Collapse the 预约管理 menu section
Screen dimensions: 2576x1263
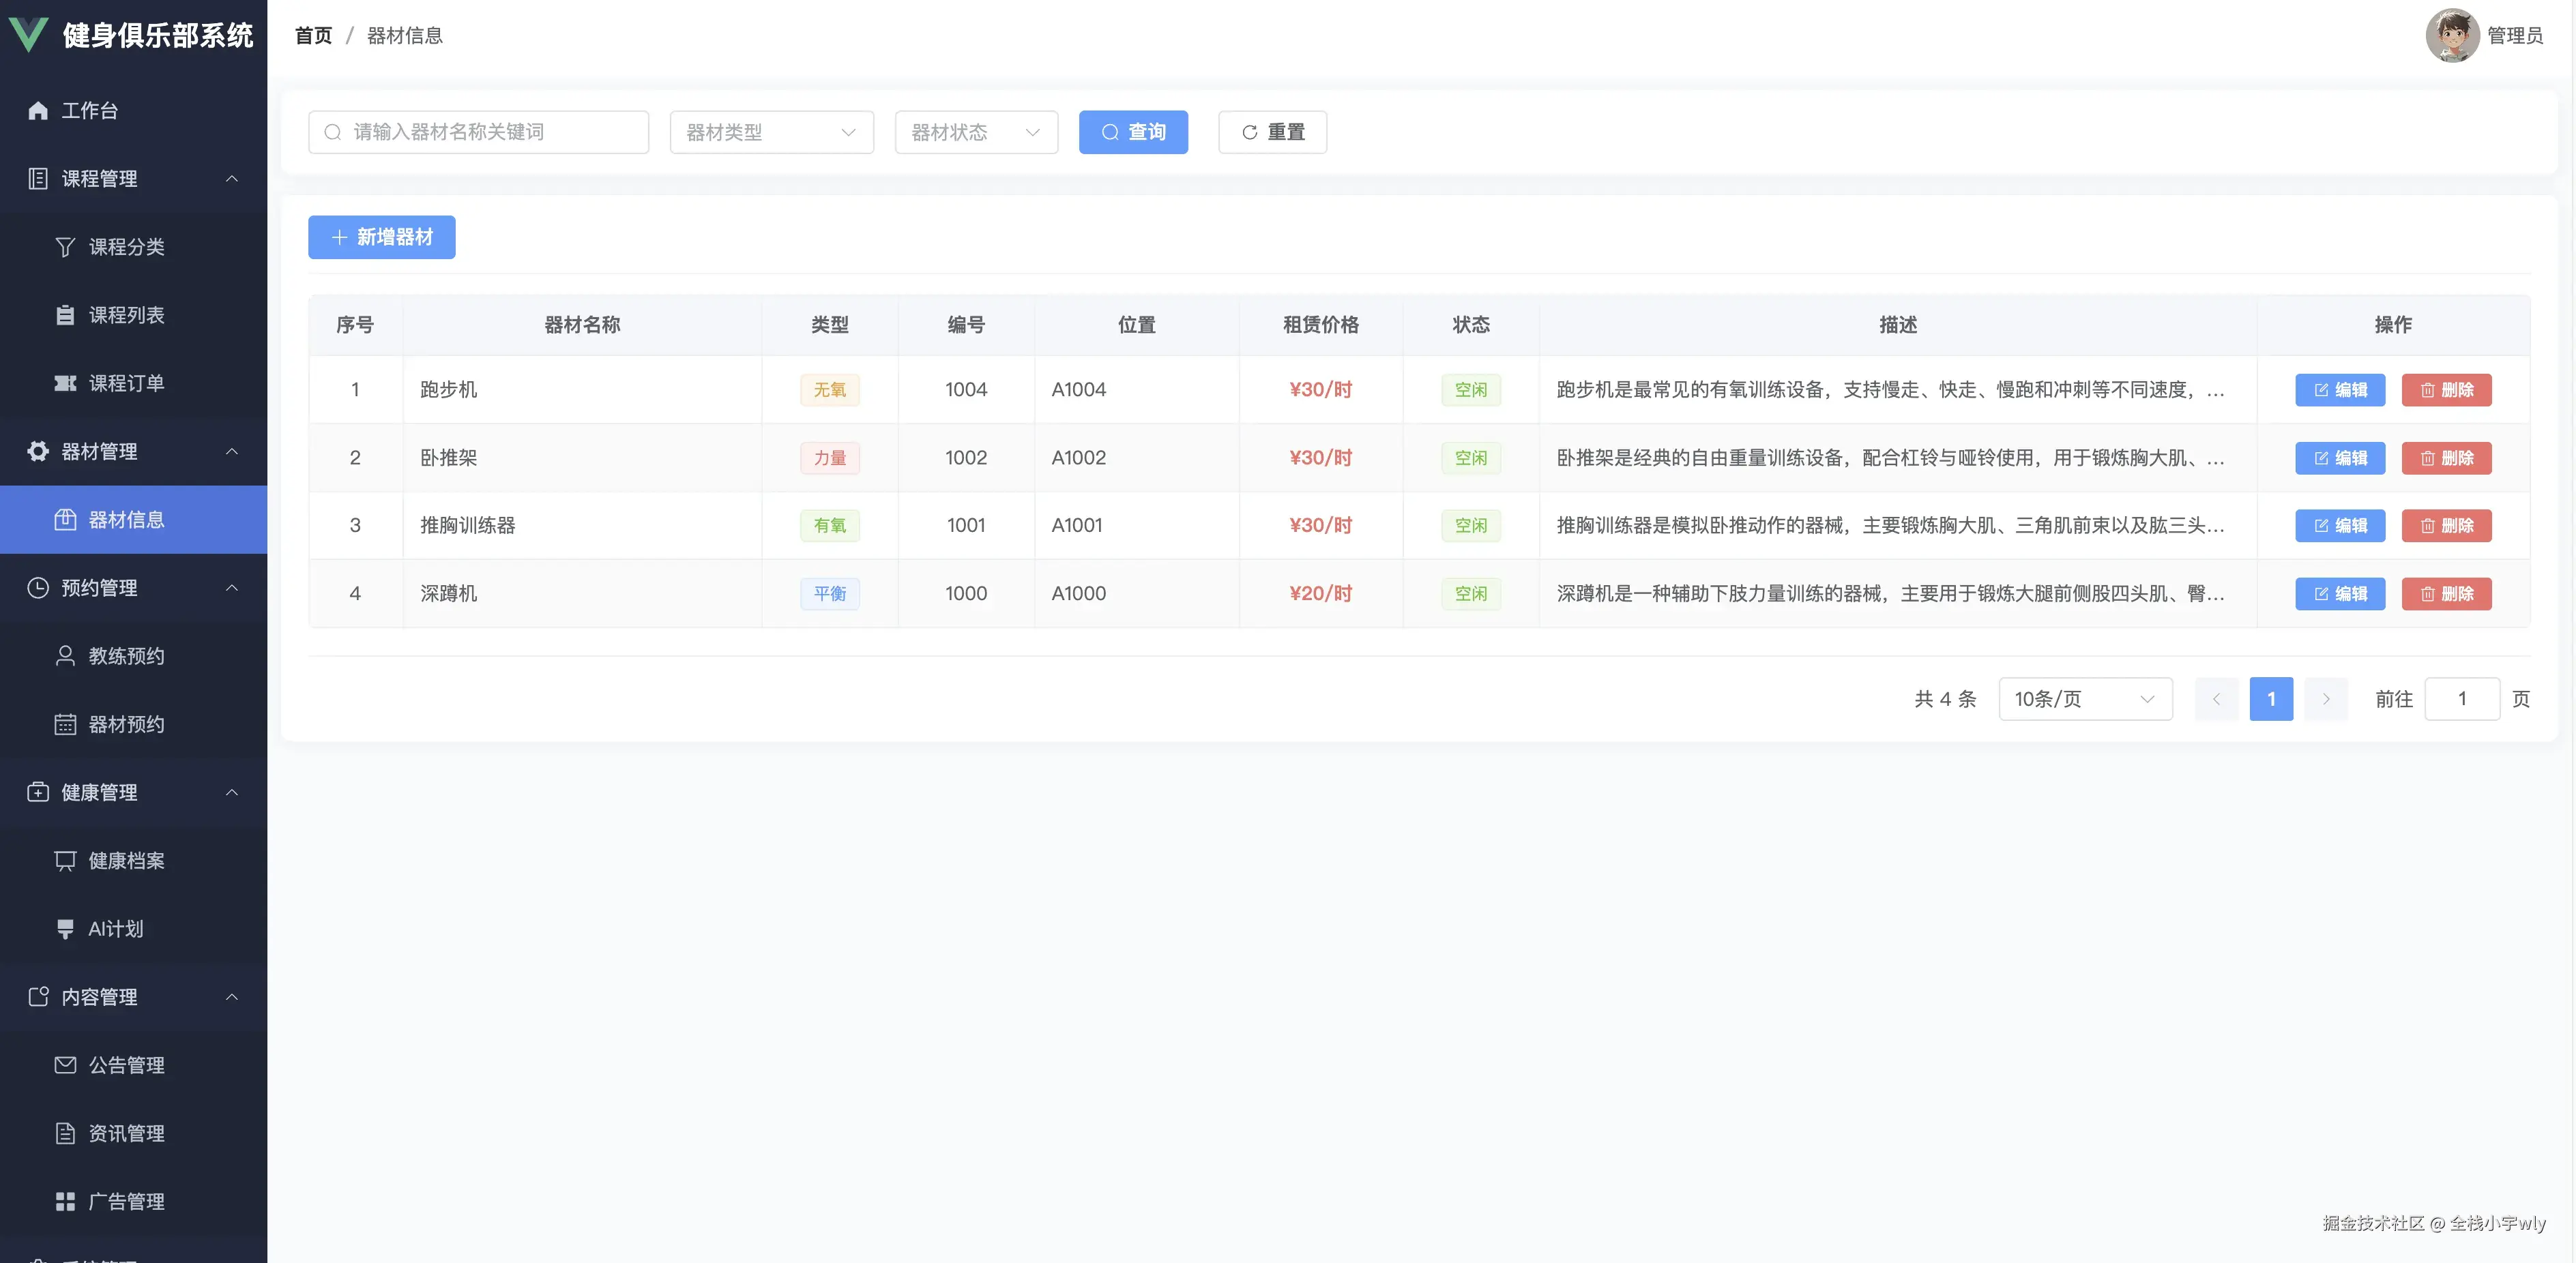click(232, 588)
